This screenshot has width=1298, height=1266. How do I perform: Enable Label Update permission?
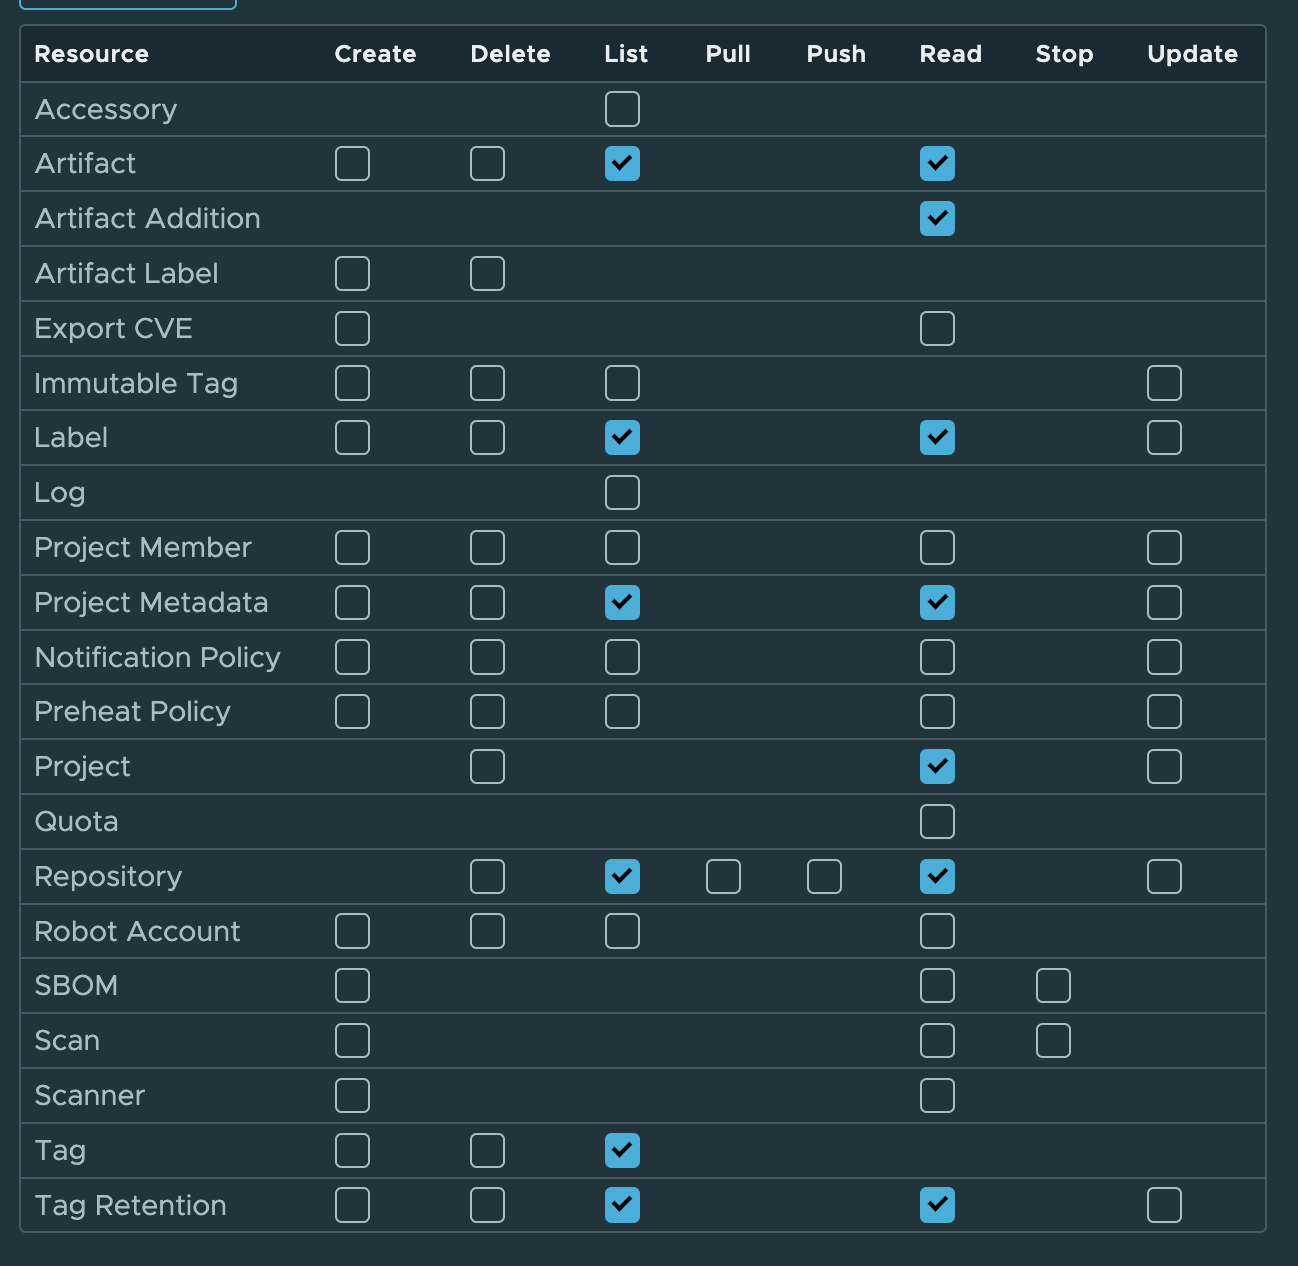tap(1164, 438)
